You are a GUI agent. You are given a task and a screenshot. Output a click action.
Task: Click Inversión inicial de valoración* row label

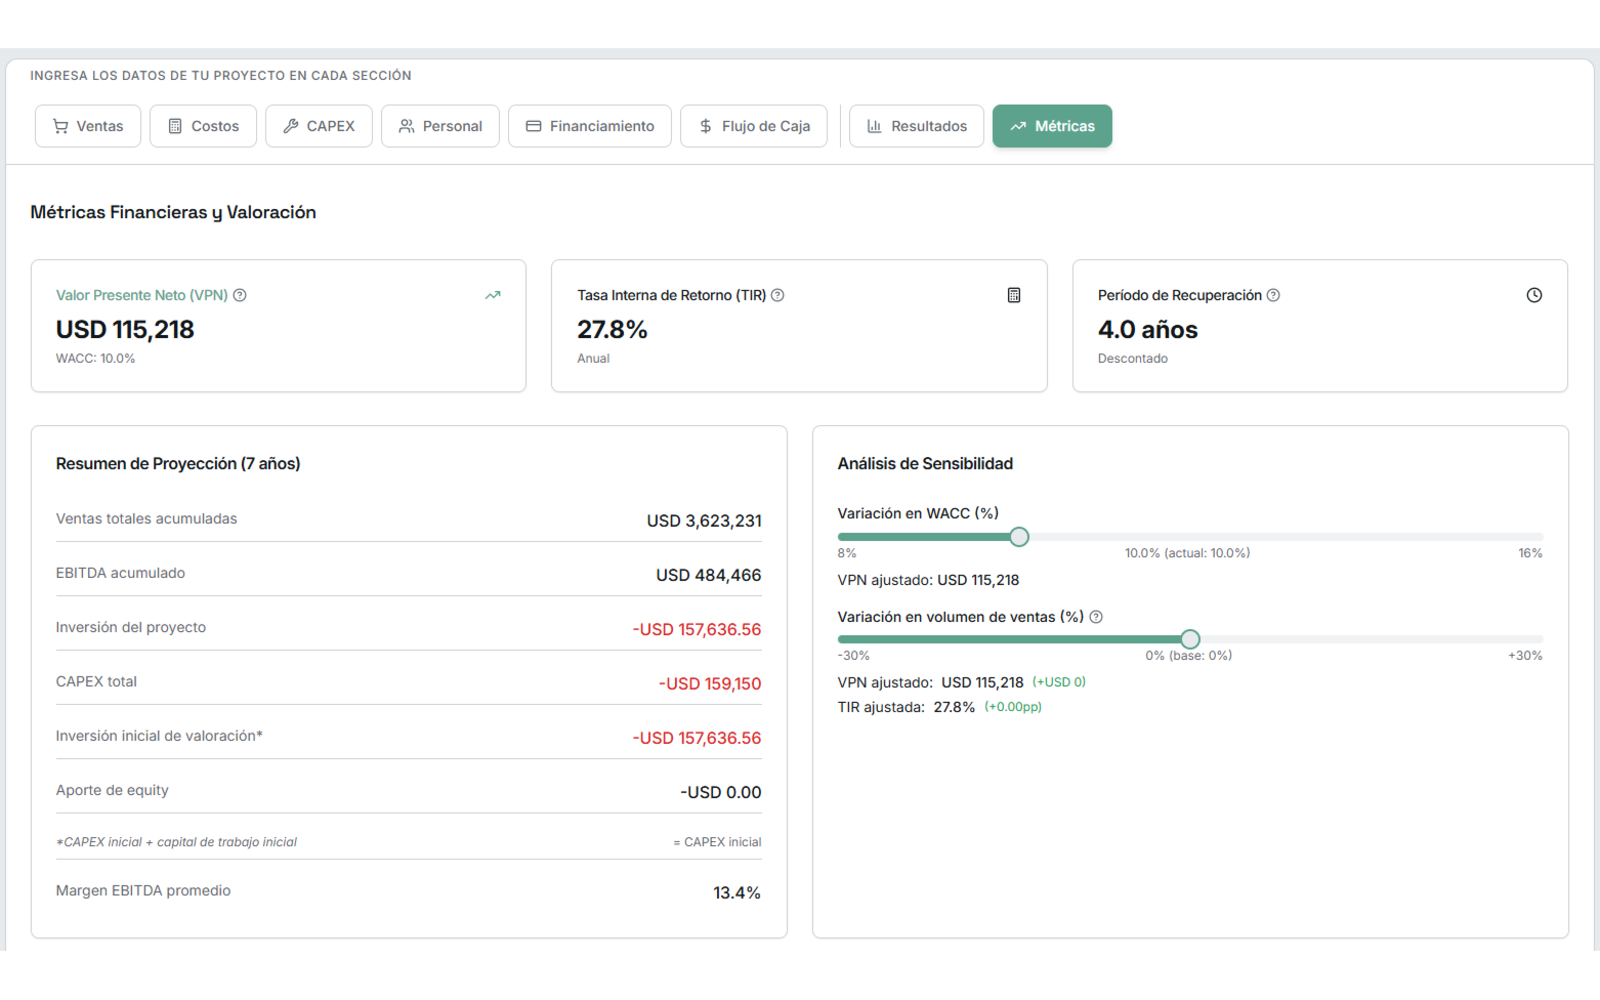coord(159,736)
